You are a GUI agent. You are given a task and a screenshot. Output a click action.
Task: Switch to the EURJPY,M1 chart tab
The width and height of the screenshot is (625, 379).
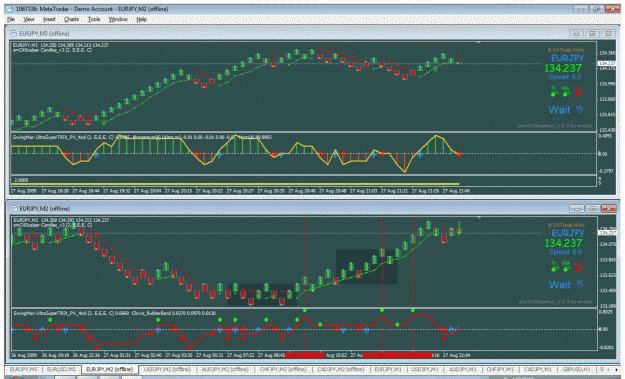pyautogui.click(x=387, y=370)
